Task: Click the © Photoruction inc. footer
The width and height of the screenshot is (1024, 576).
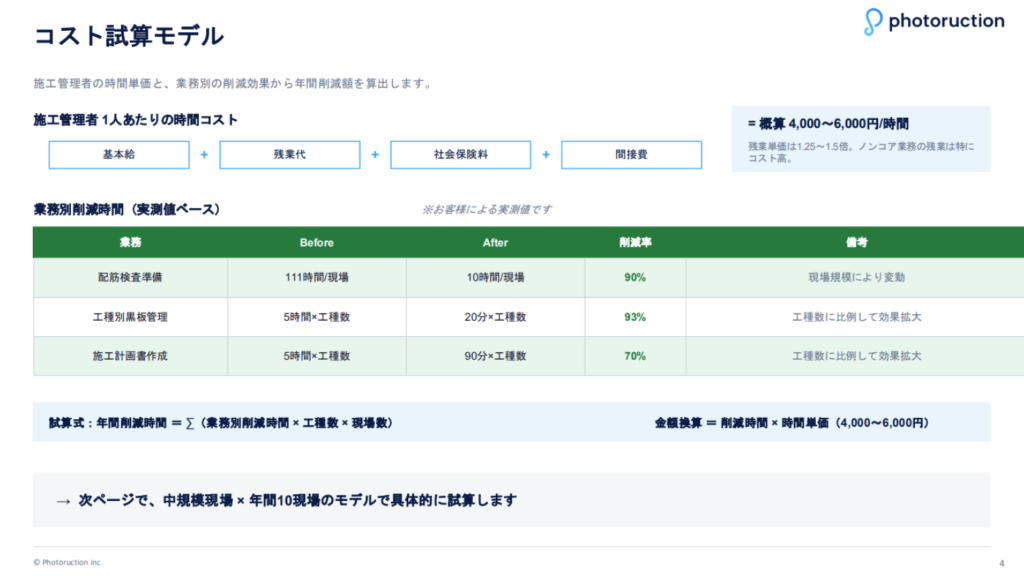Action: (68, 562)
